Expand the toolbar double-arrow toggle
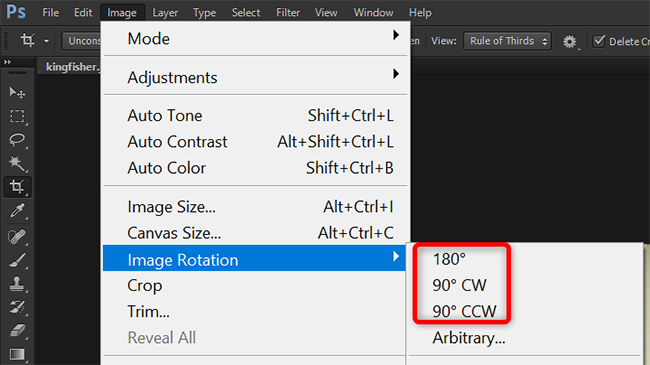Viewport: 650px width, 365px height. point(7,62)
